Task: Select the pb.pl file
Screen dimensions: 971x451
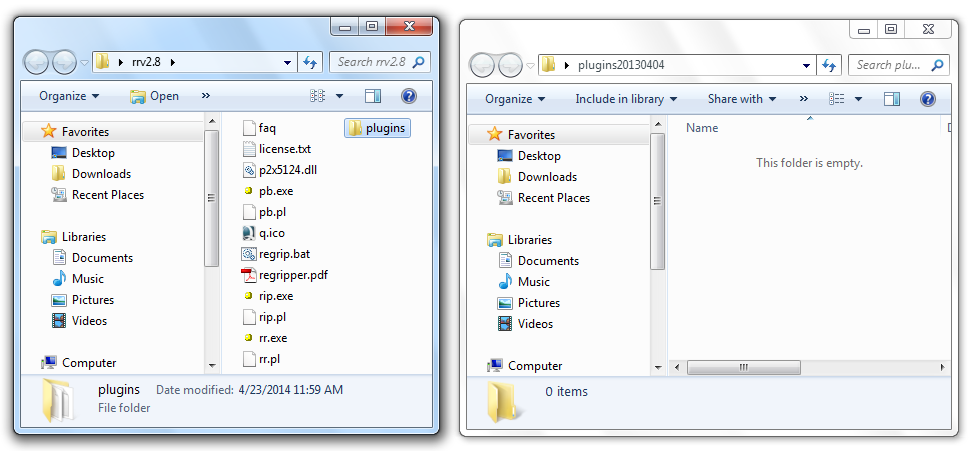Action: coord(265,212)
